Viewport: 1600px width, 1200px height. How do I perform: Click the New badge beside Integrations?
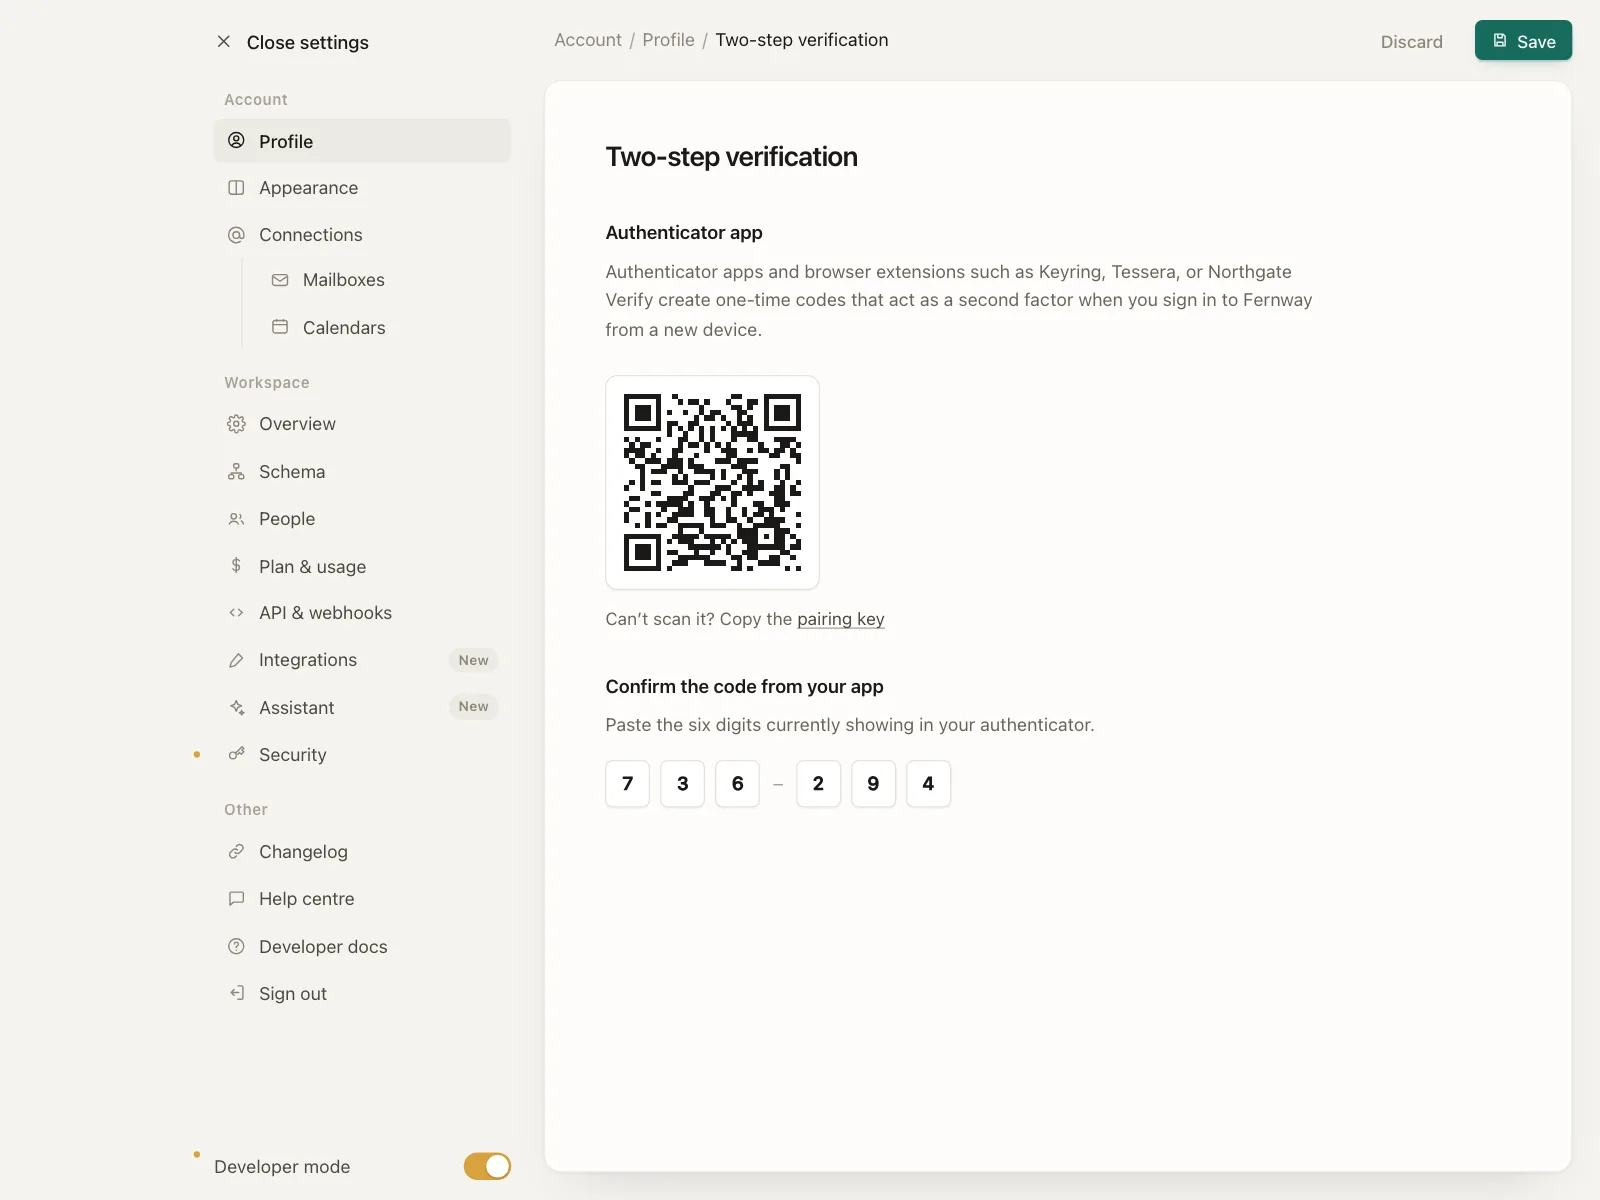click(x=474, y=660)
